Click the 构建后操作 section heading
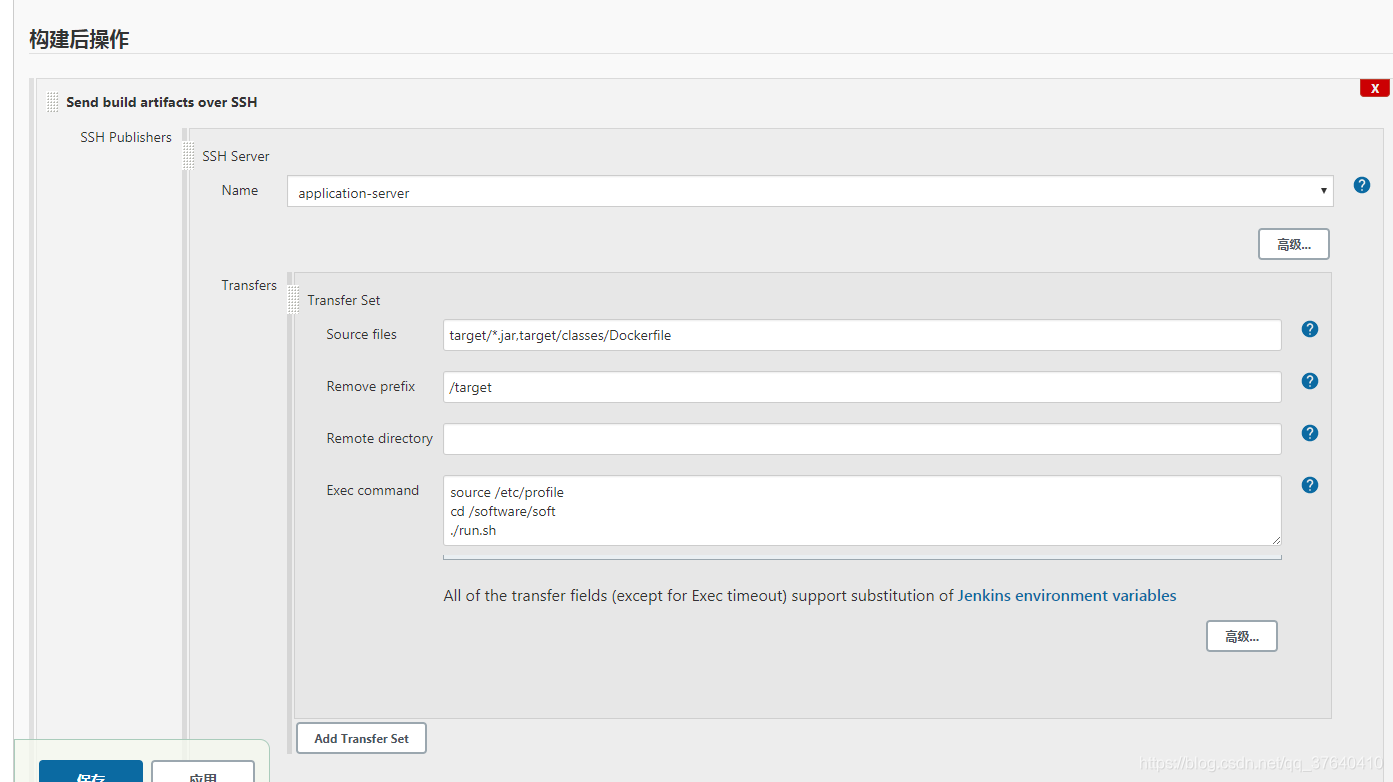This screenshot has height=782, width=1393. click(79, 39)
